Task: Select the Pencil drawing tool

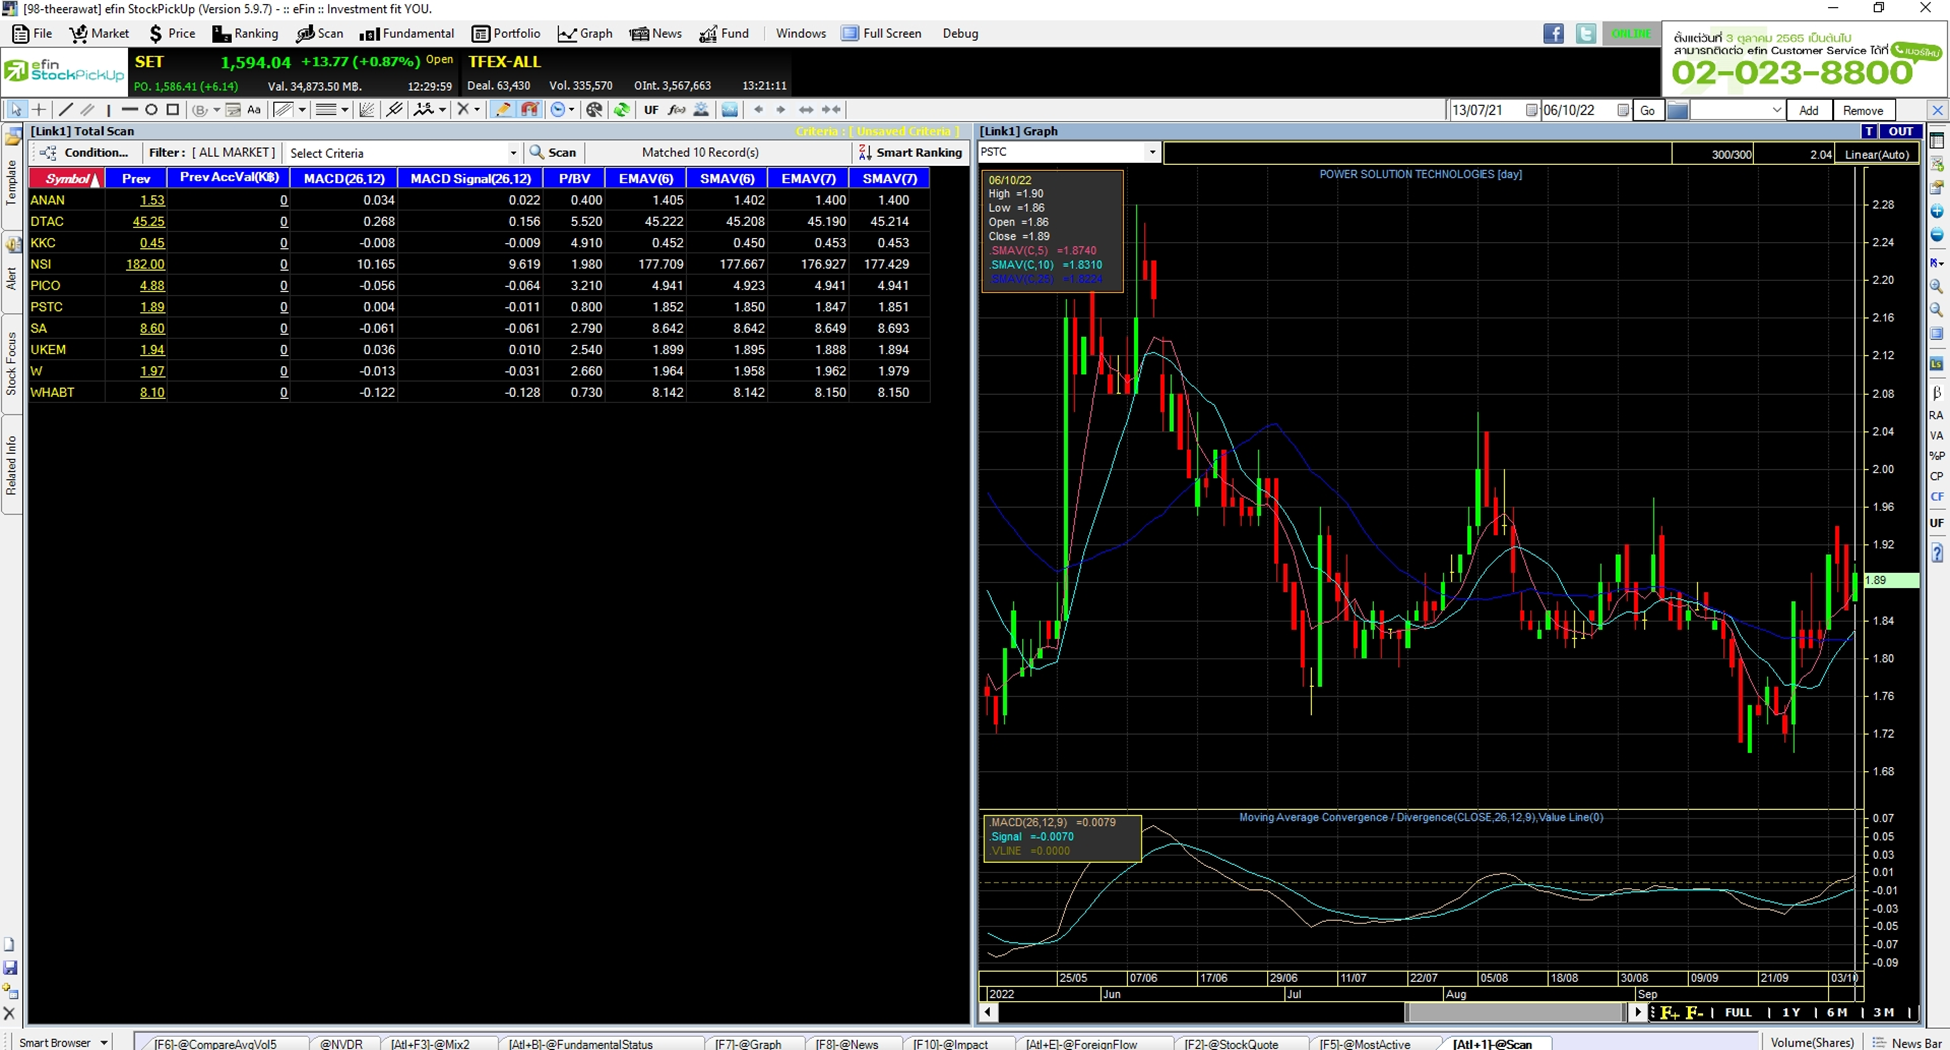Action: pos(503,110)
